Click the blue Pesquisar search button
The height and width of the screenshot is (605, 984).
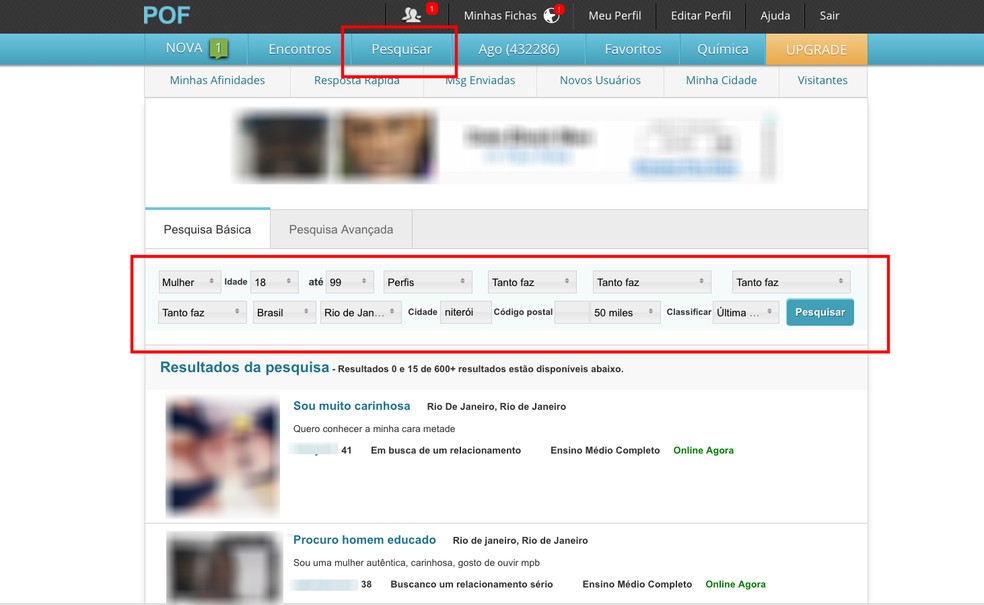pos(820,312)
